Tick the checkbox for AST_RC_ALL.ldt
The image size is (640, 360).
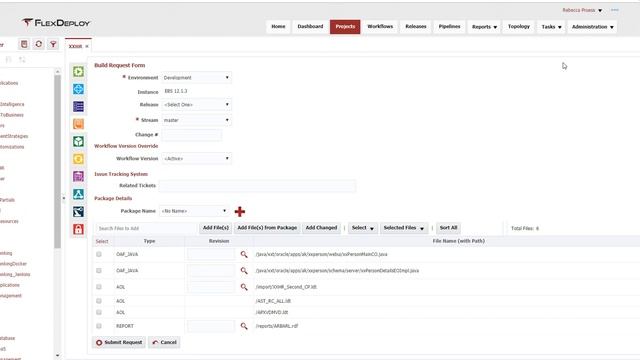99,301
